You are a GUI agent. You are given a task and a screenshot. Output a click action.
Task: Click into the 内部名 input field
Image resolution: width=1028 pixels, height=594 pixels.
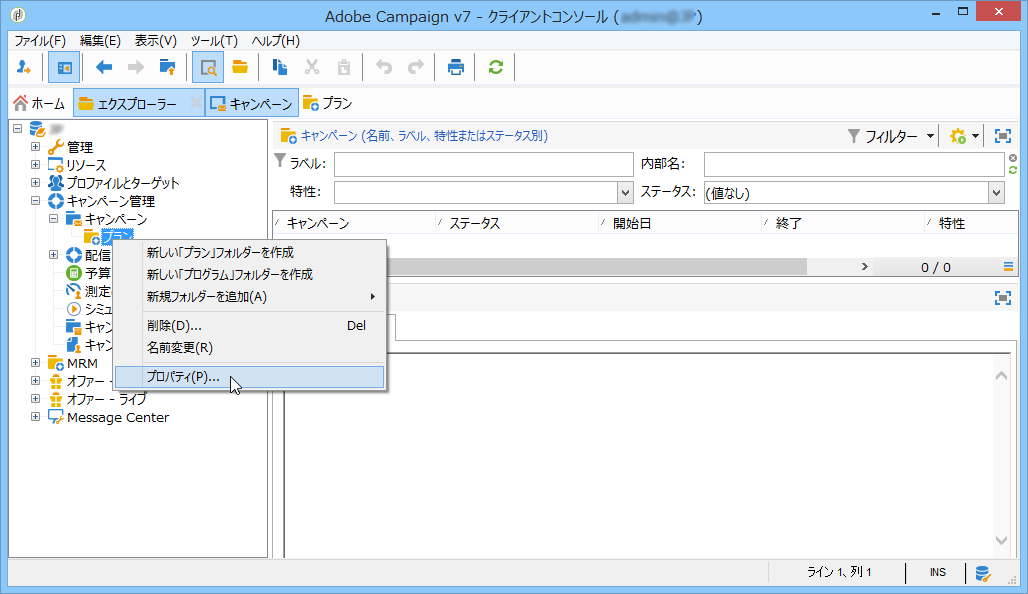point(854,165)
